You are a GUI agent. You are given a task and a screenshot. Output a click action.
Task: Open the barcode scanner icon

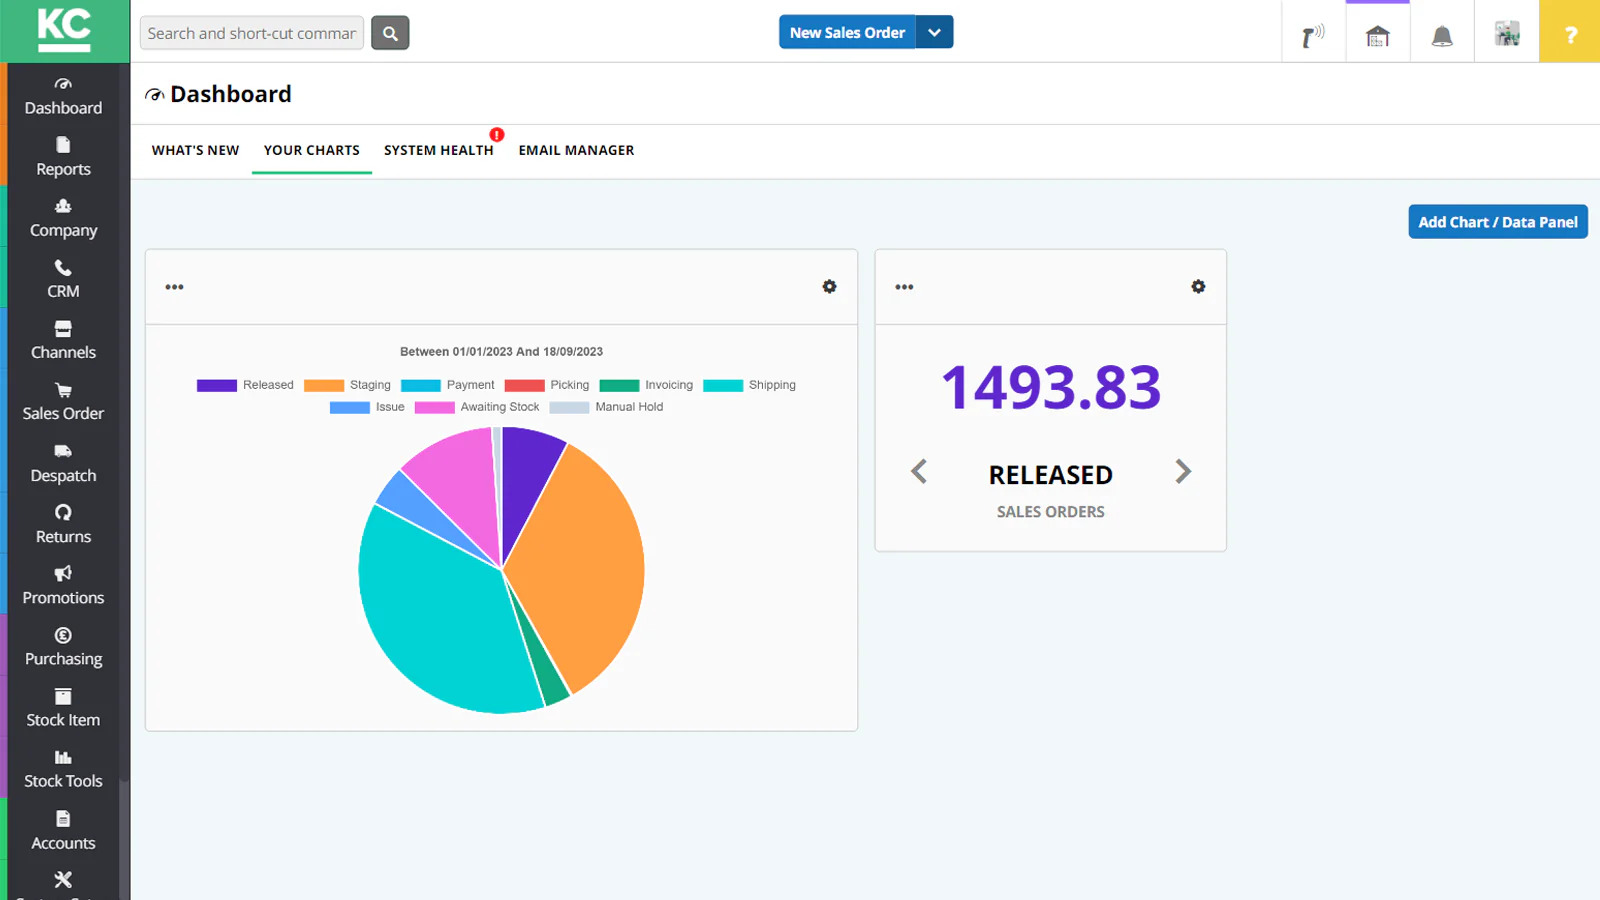click(1313, 35)
